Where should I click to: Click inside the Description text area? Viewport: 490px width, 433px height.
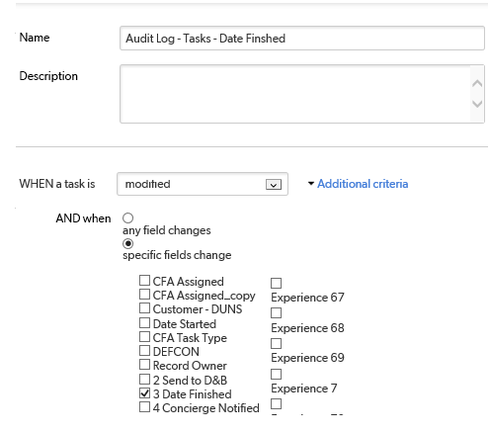(x=295, y=94)
